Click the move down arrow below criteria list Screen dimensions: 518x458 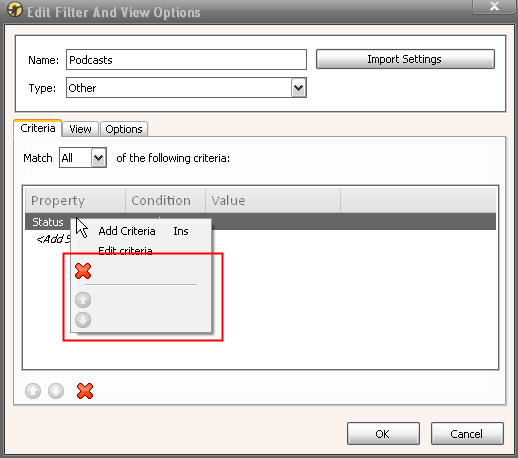point(56,391)
